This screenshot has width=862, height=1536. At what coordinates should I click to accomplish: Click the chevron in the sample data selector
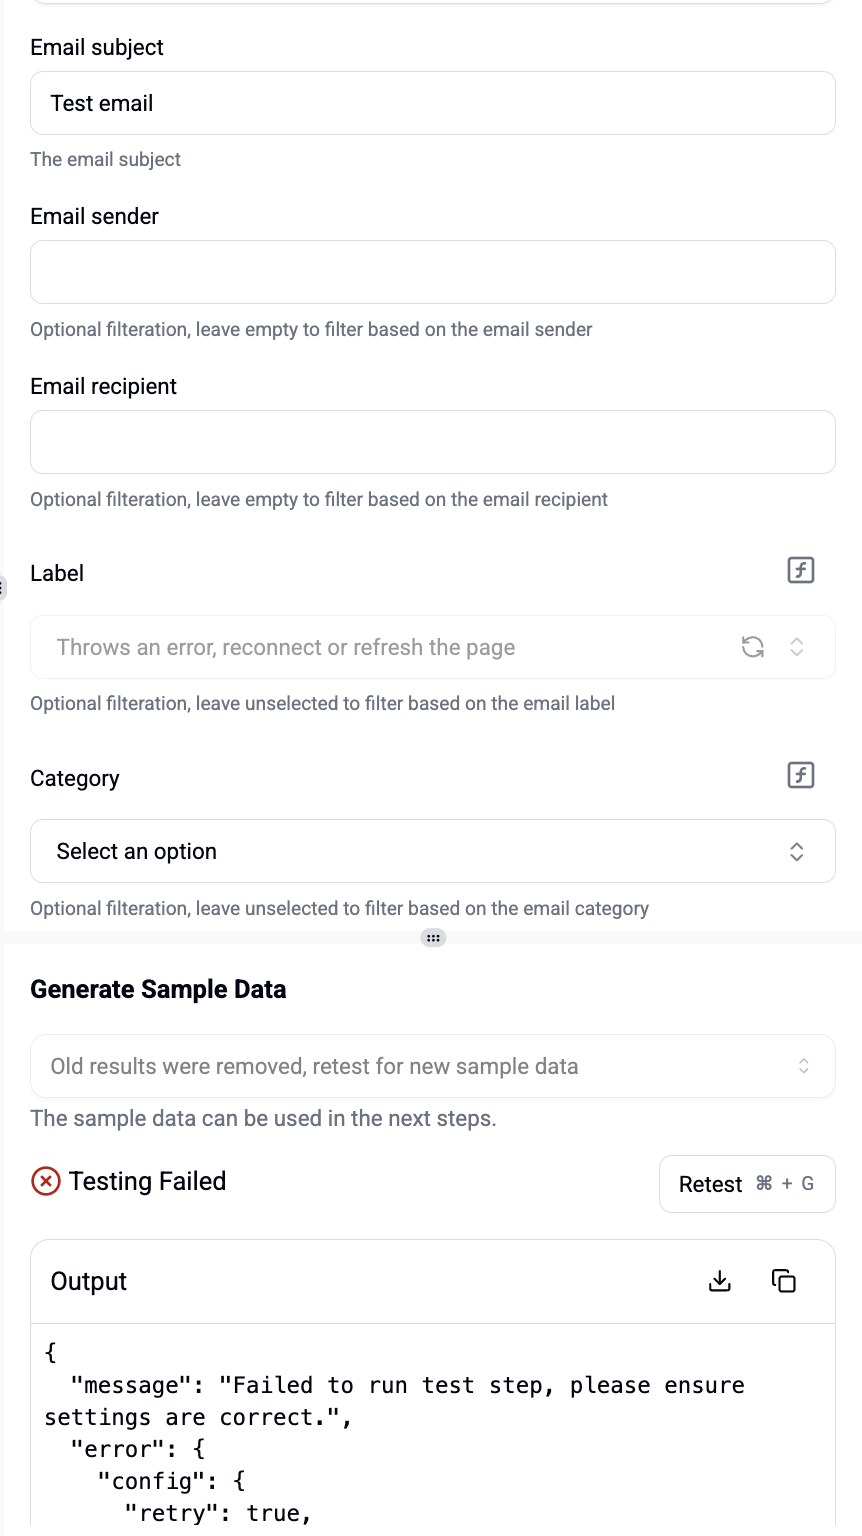(x=804, y=1066)
